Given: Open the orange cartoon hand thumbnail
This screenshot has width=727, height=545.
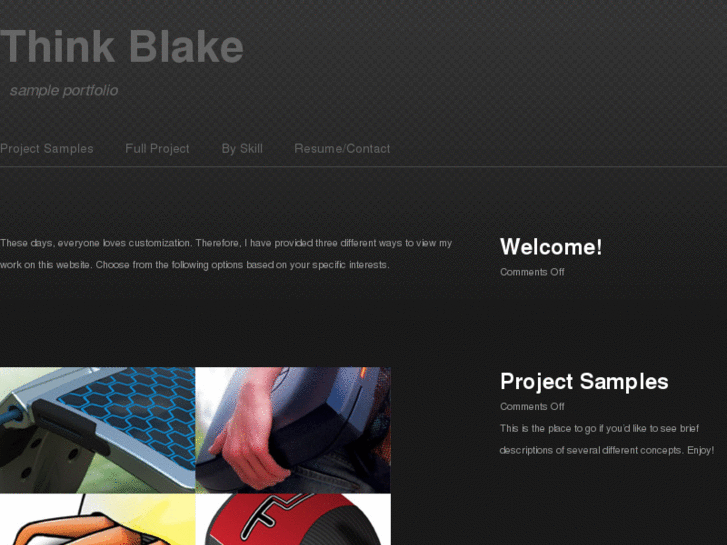Looking at the screenshot, I should click(x=97, y=519).
